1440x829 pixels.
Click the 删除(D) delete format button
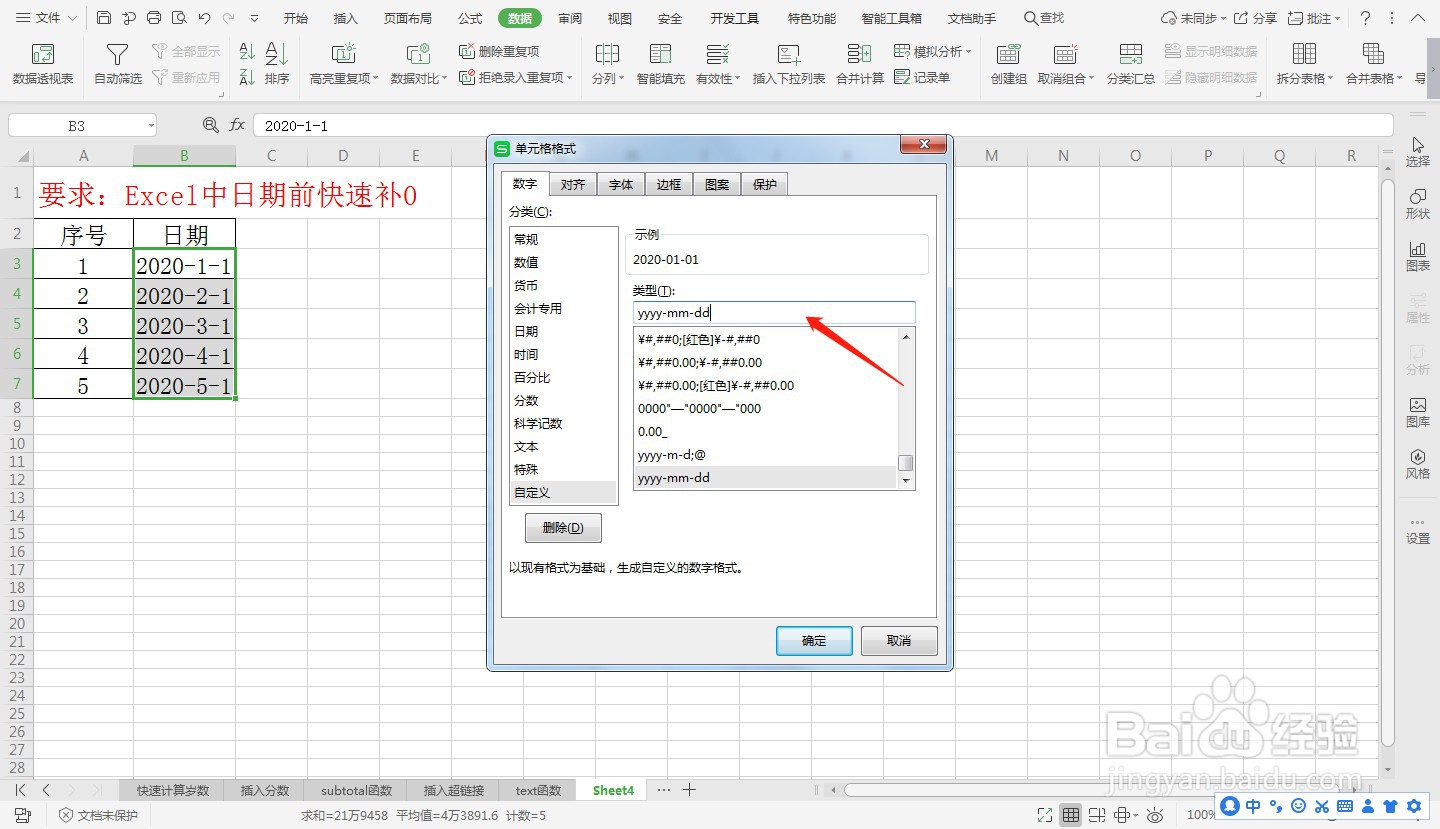point(563,528)
